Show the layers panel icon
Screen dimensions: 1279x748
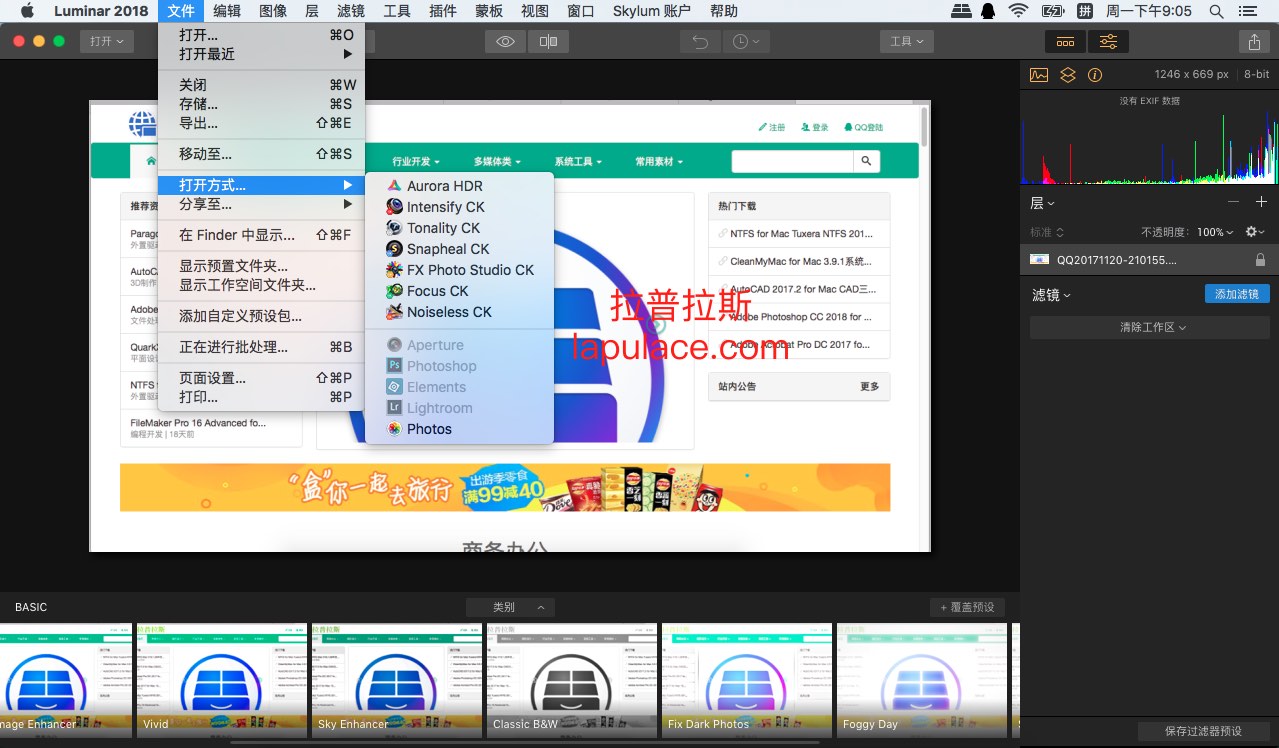tap(1068, 75)
